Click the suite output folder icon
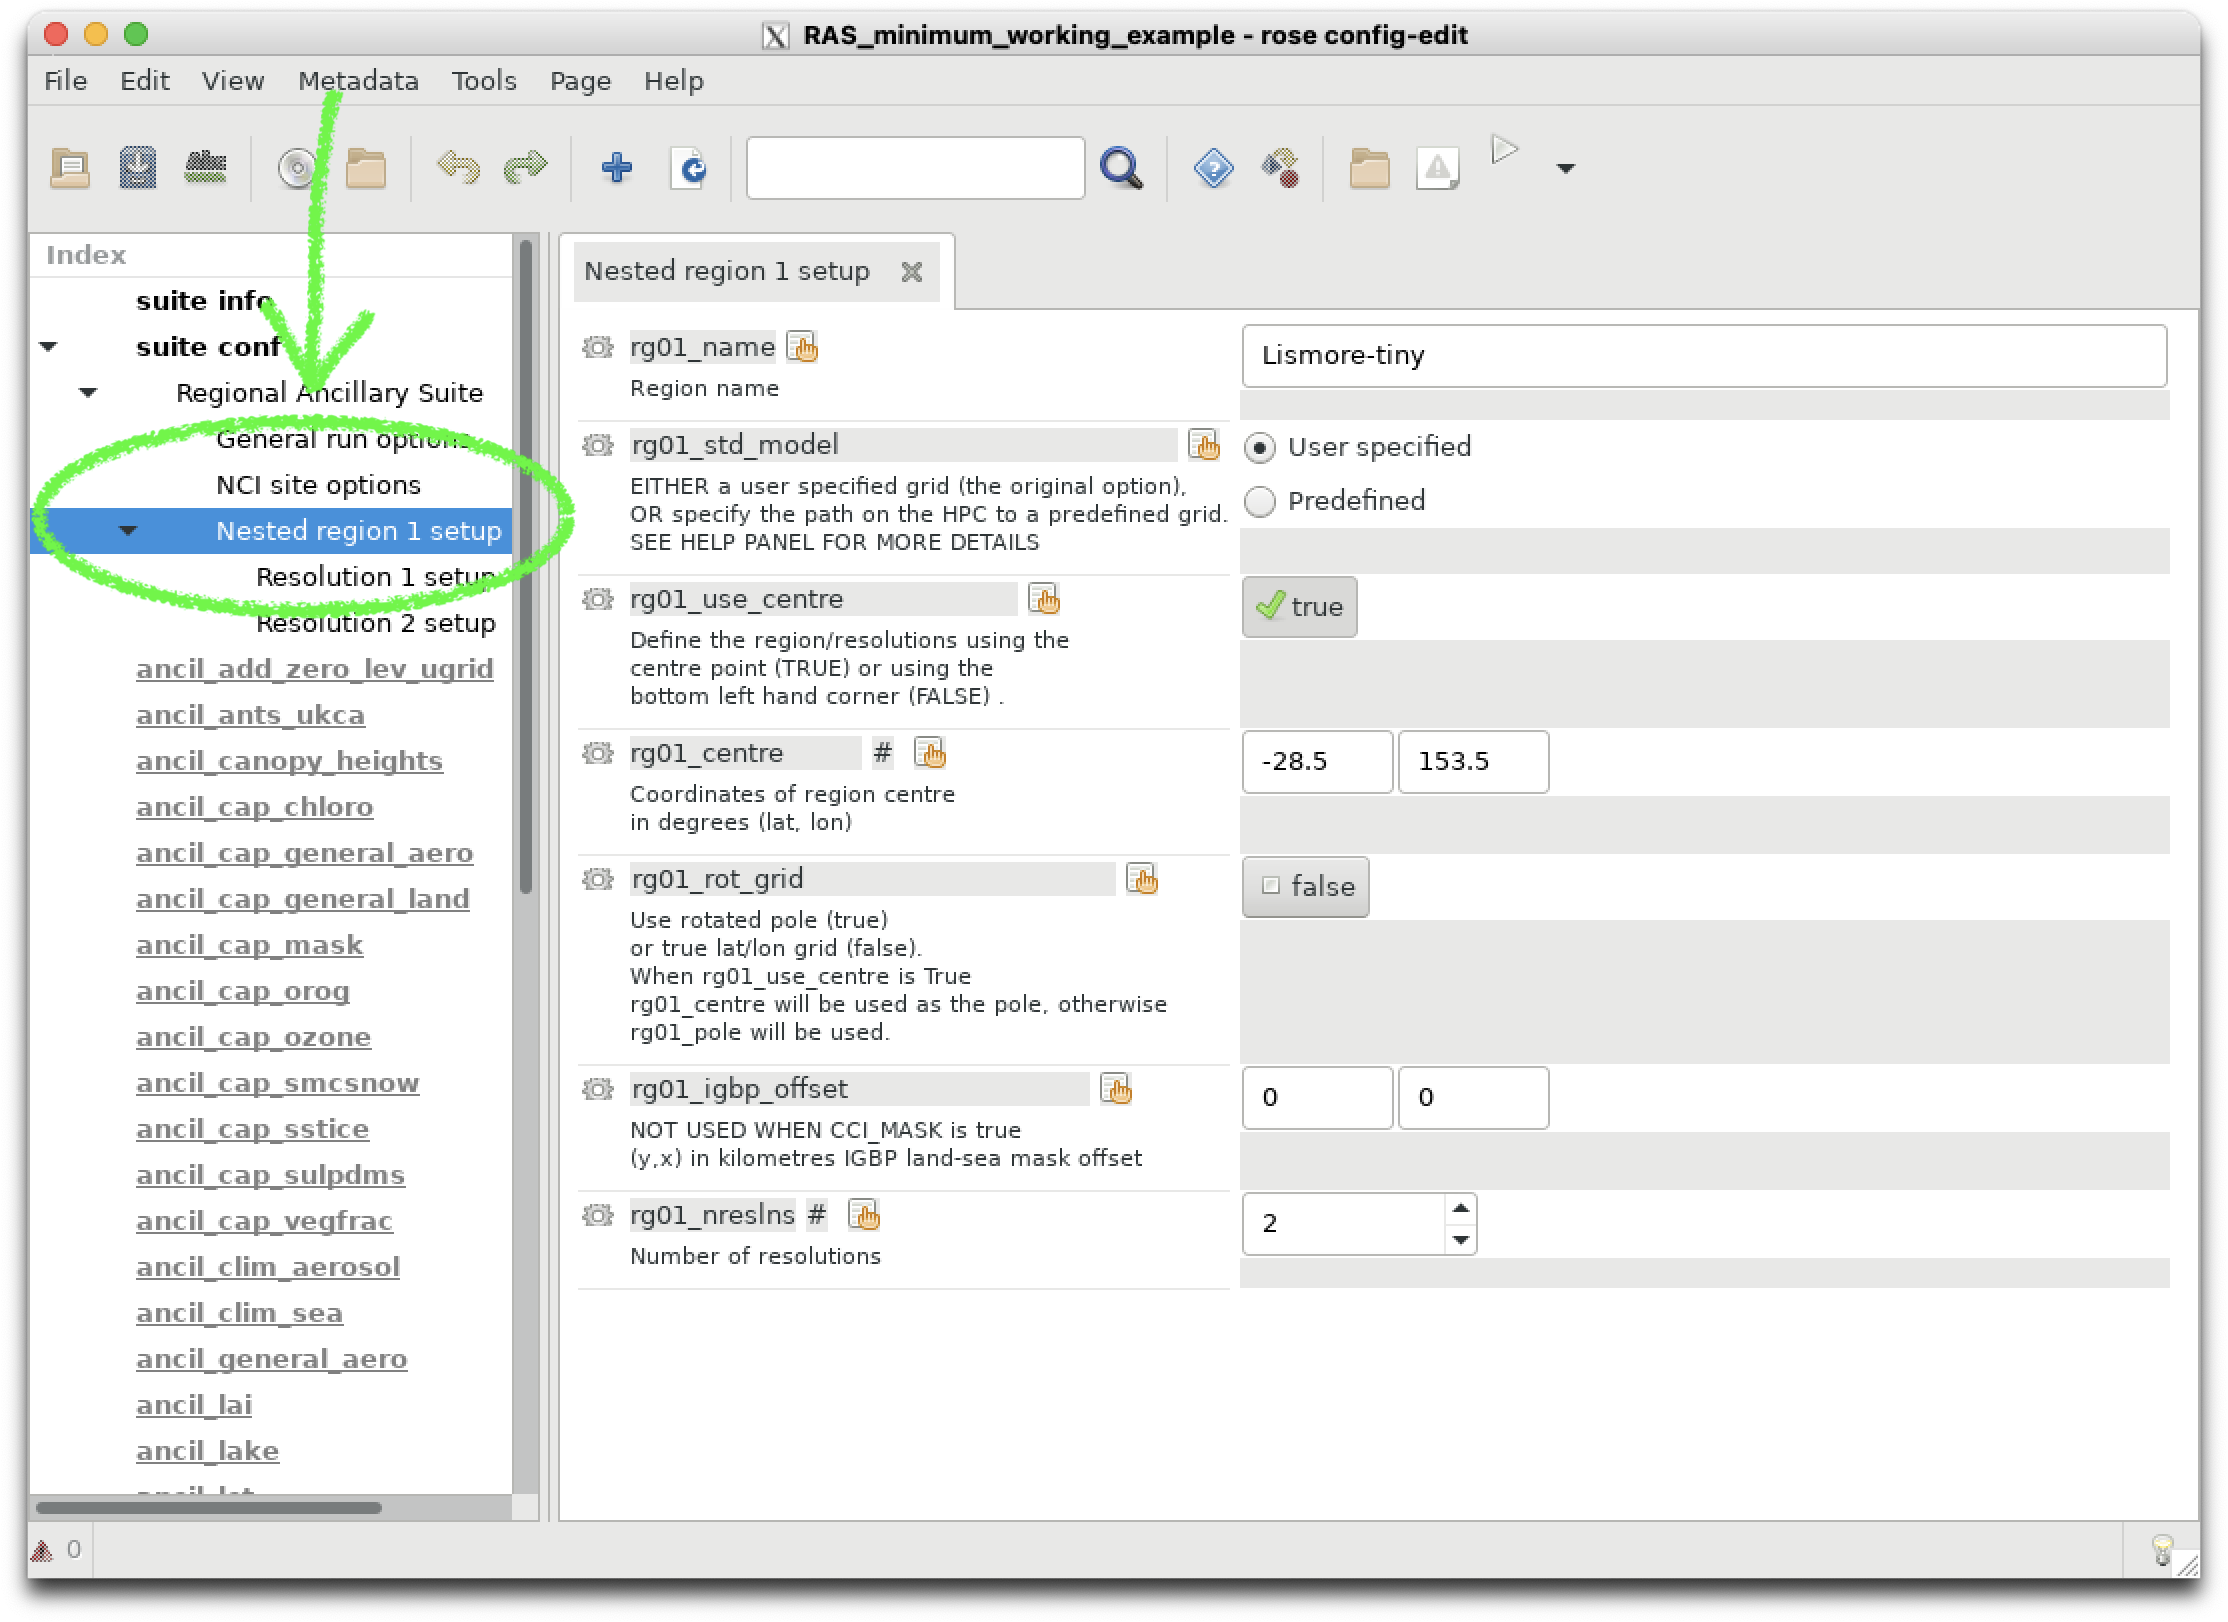2228x1622 pixels. tap(1369, 168)
